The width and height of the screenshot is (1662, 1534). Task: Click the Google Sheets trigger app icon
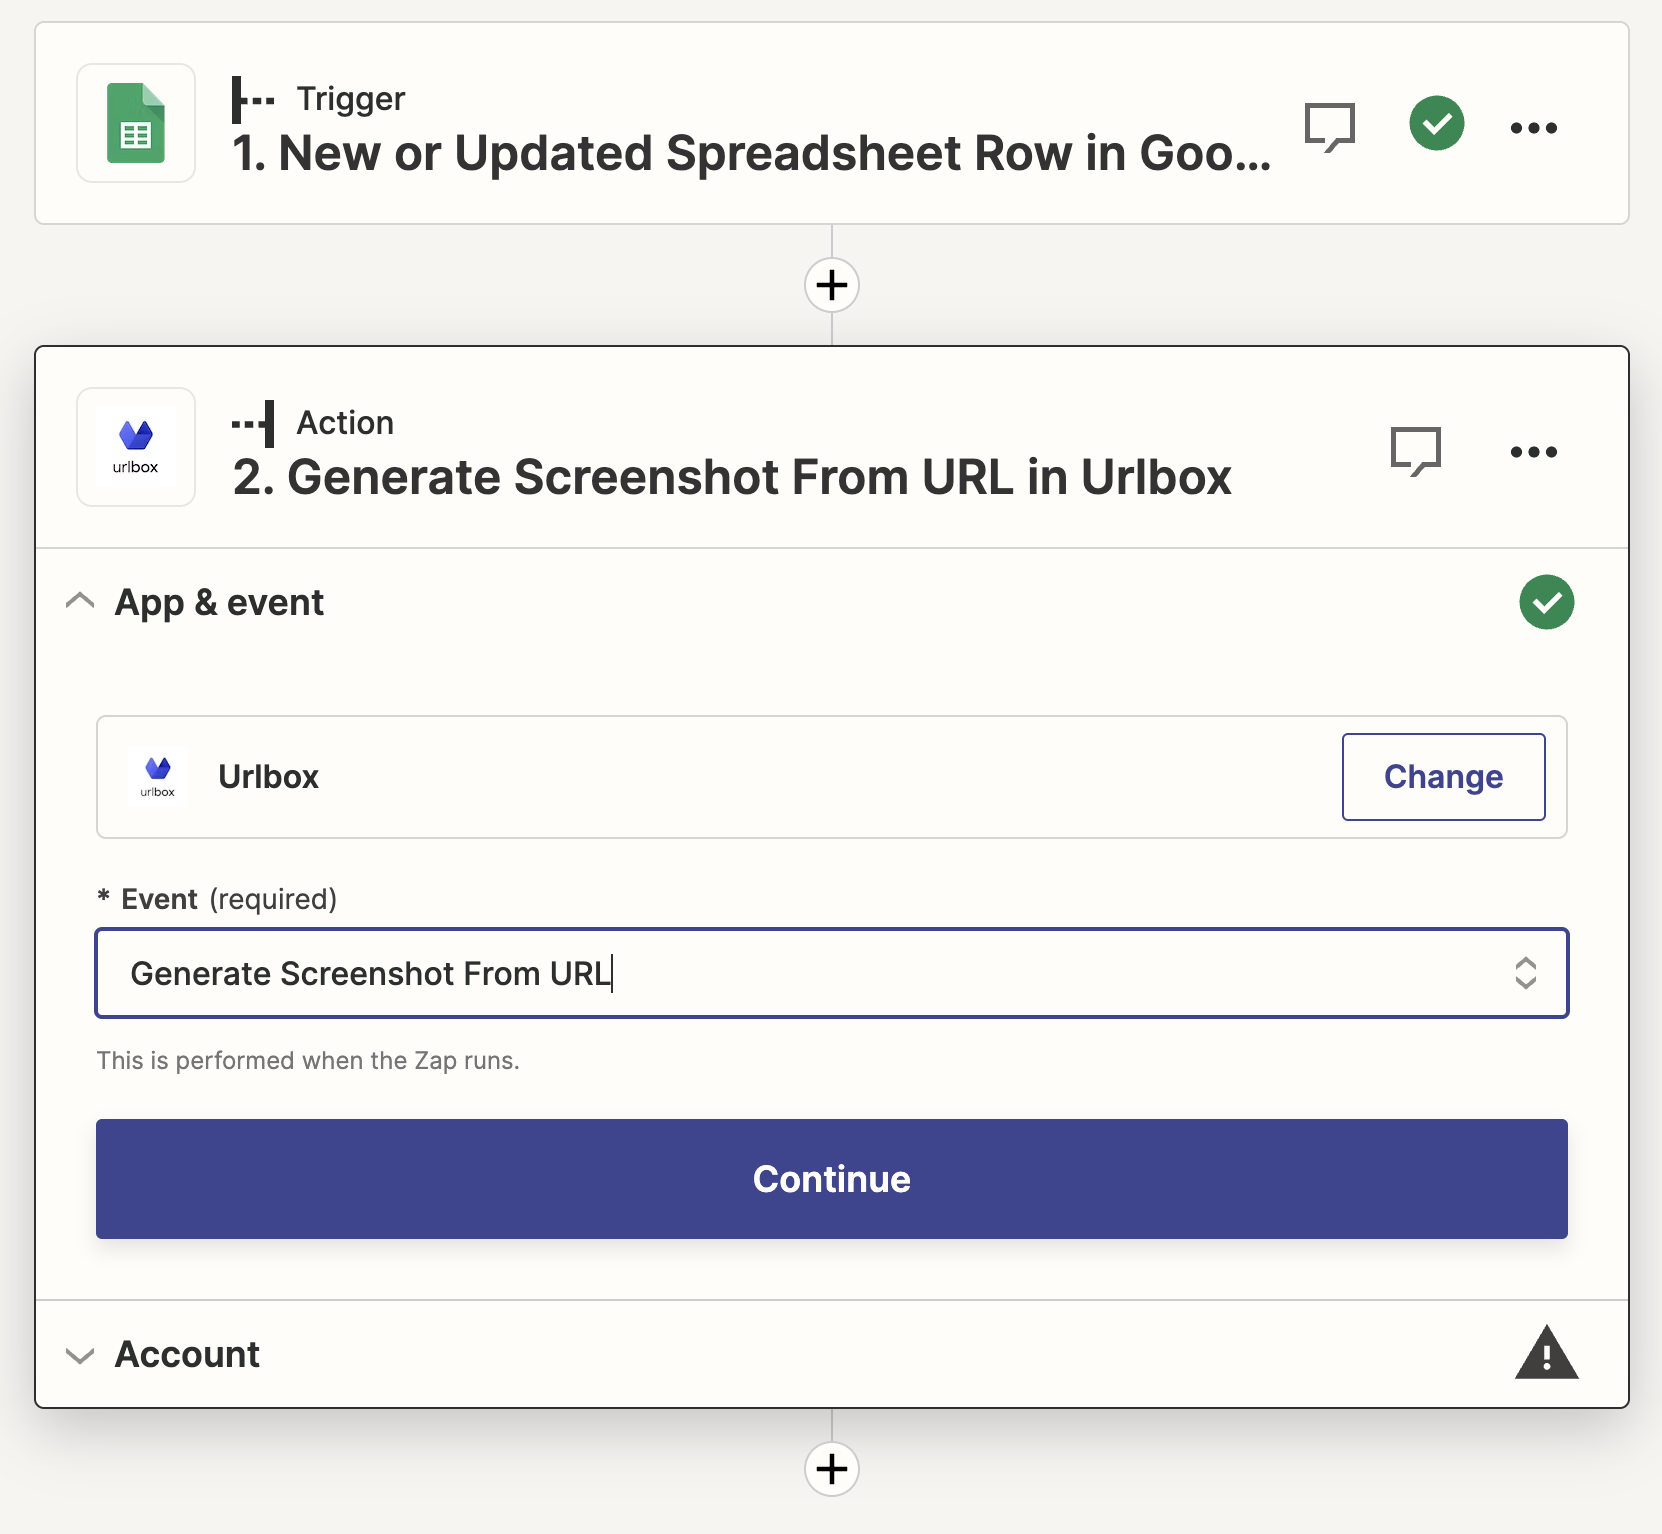(136, 124)
